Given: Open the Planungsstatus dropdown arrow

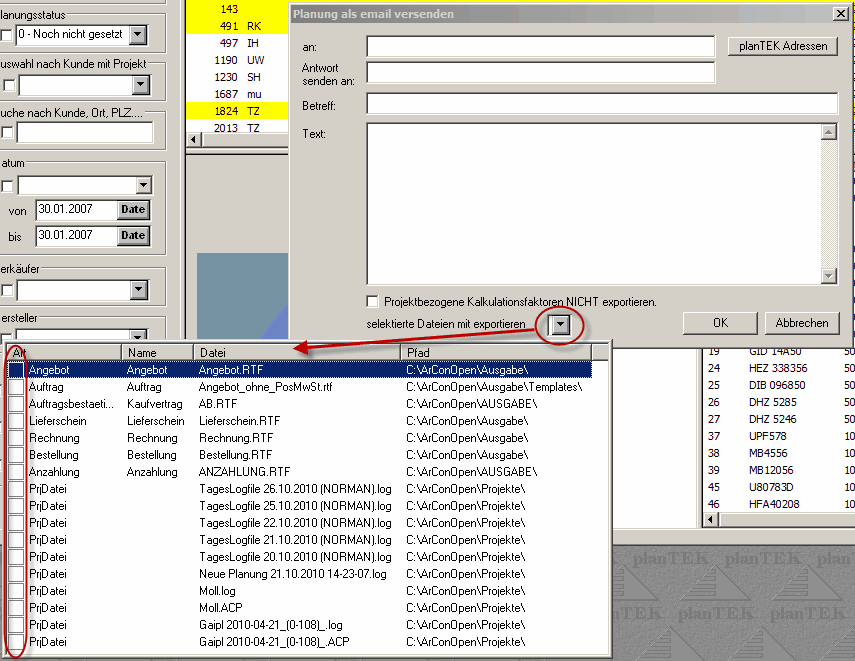Looking at the screenshot, I should tap(138, 35).
